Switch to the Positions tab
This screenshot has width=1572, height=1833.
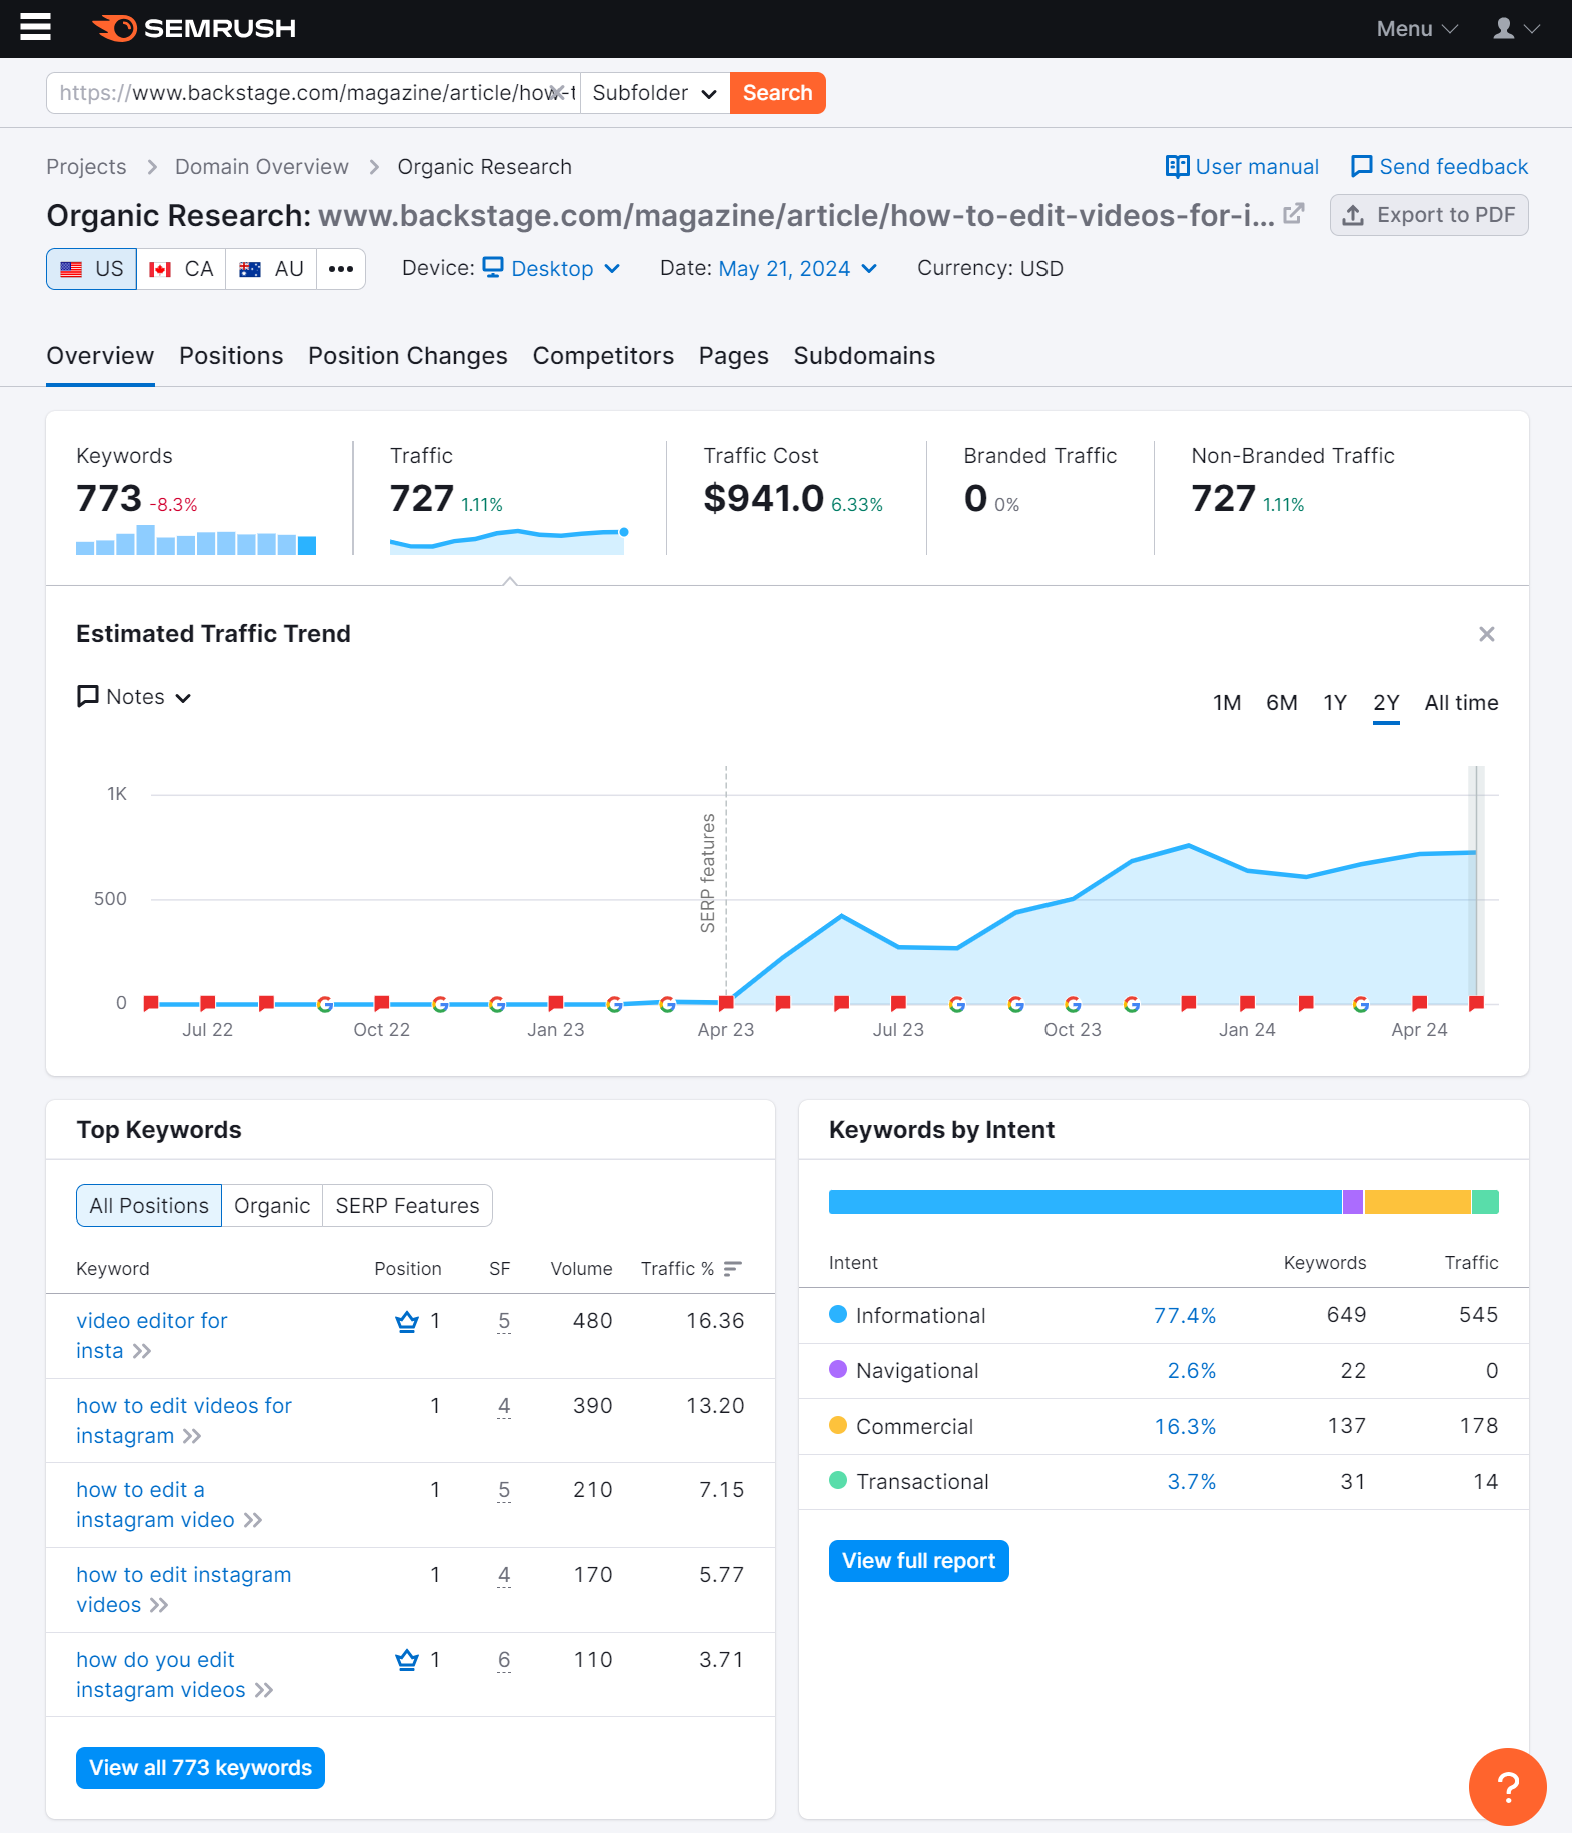click(231, 356)
